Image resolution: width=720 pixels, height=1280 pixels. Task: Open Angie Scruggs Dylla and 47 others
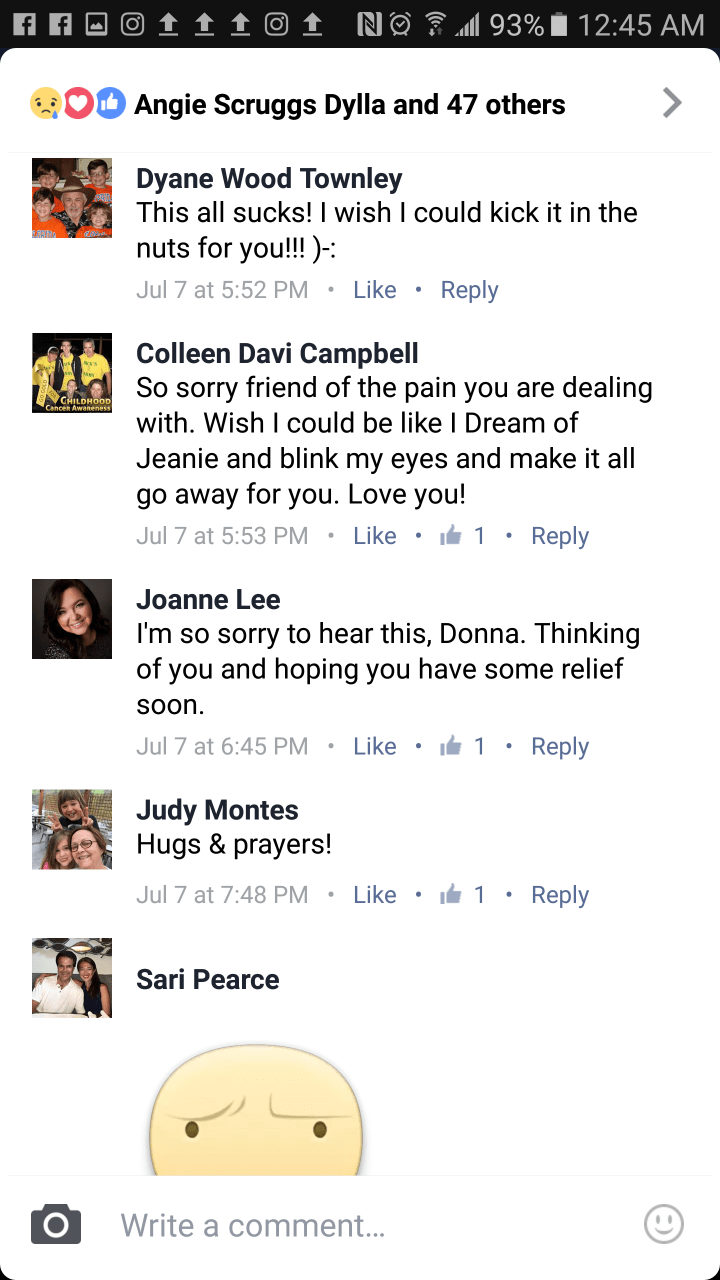(x=349, y=104)
